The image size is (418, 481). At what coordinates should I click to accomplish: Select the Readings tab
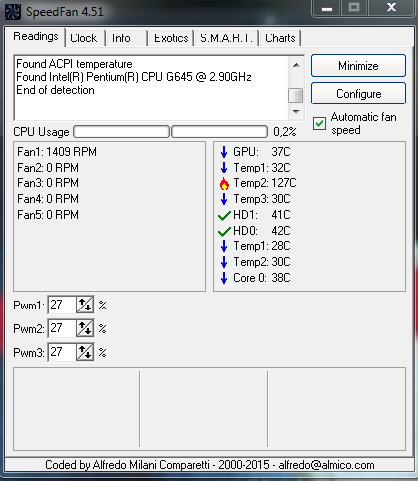[36, 36]
